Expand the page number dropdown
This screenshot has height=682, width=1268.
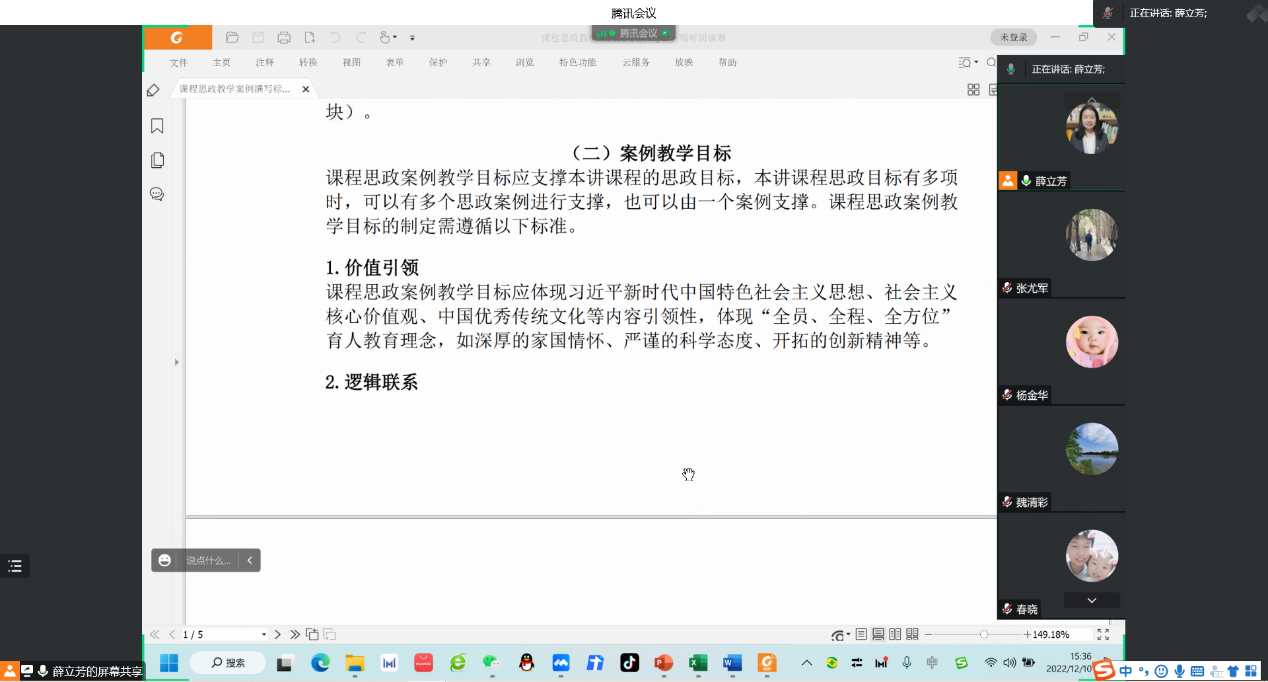(x=264, y=635)
